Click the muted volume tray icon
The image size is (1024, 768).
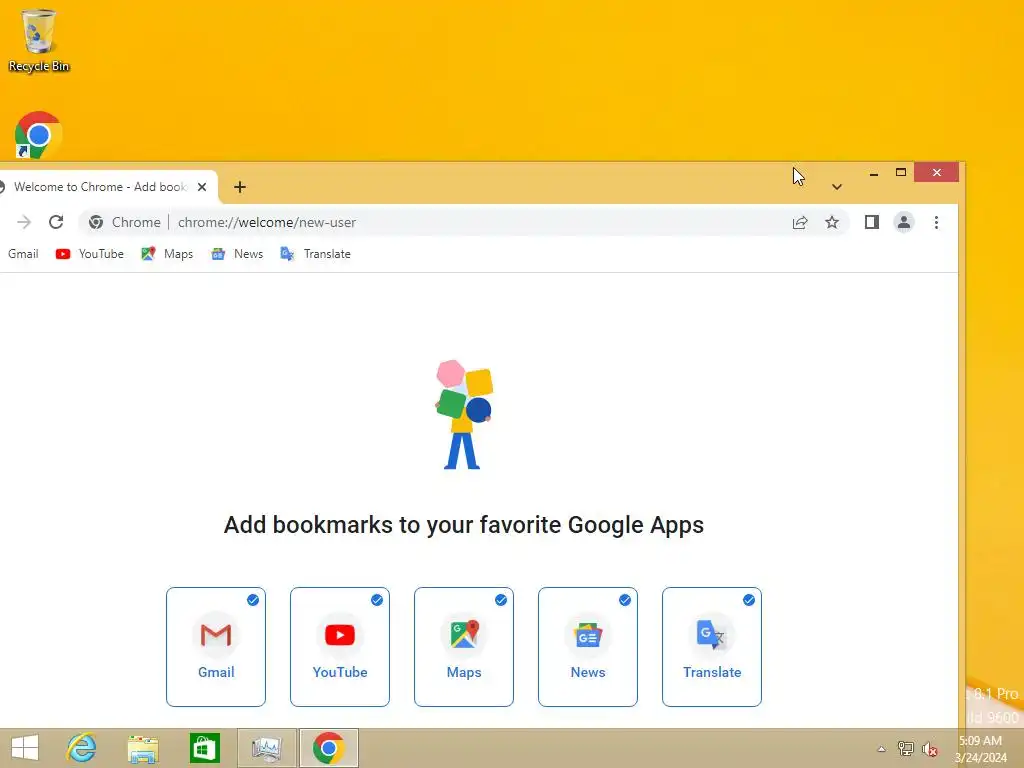[929, 749]
